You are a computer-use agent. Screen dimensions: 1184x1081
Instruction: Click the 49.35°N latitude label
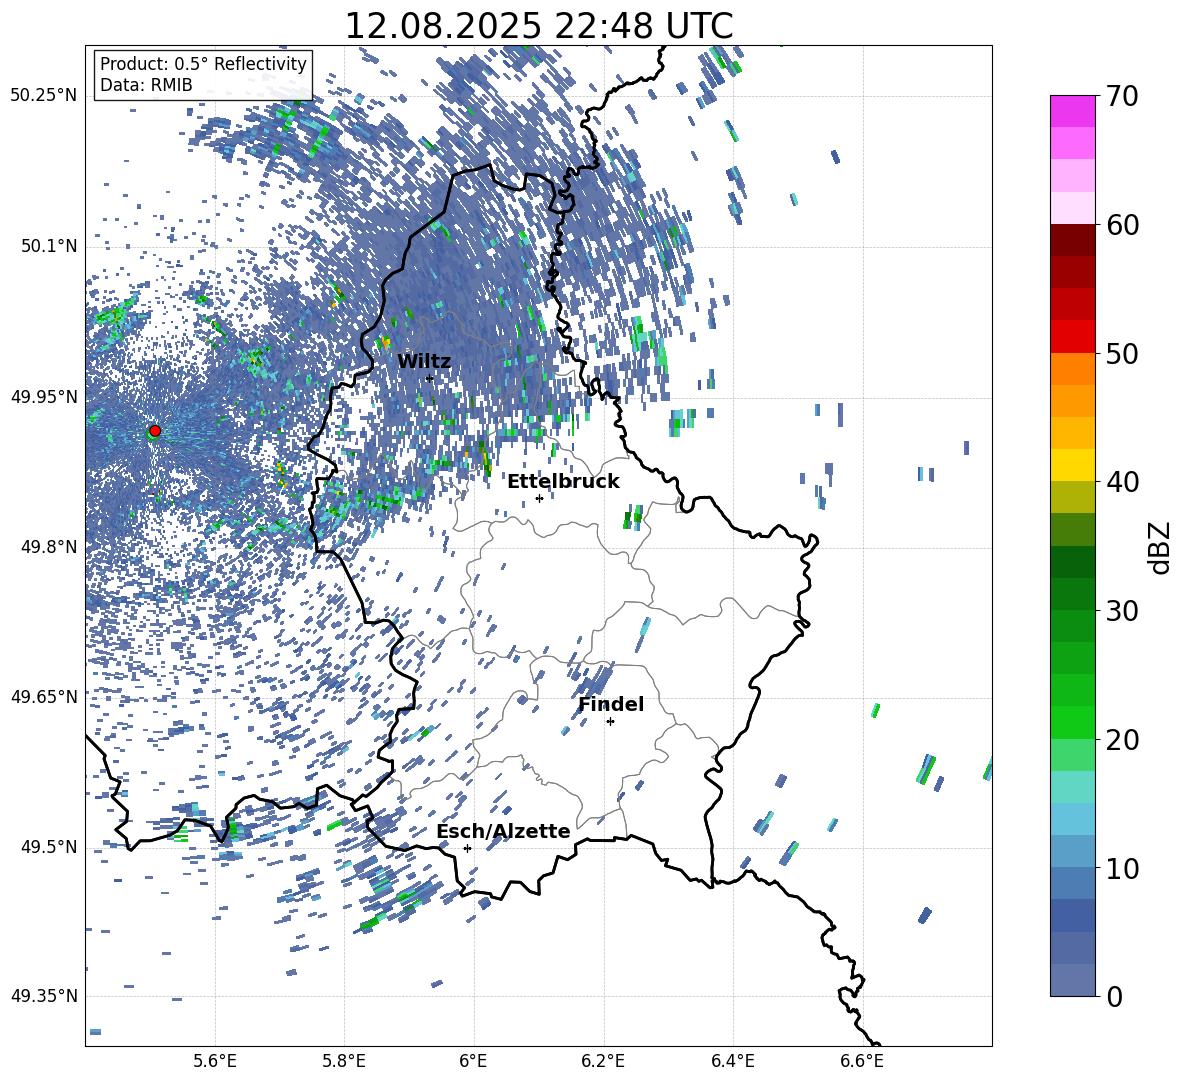(x=44, y=996)
